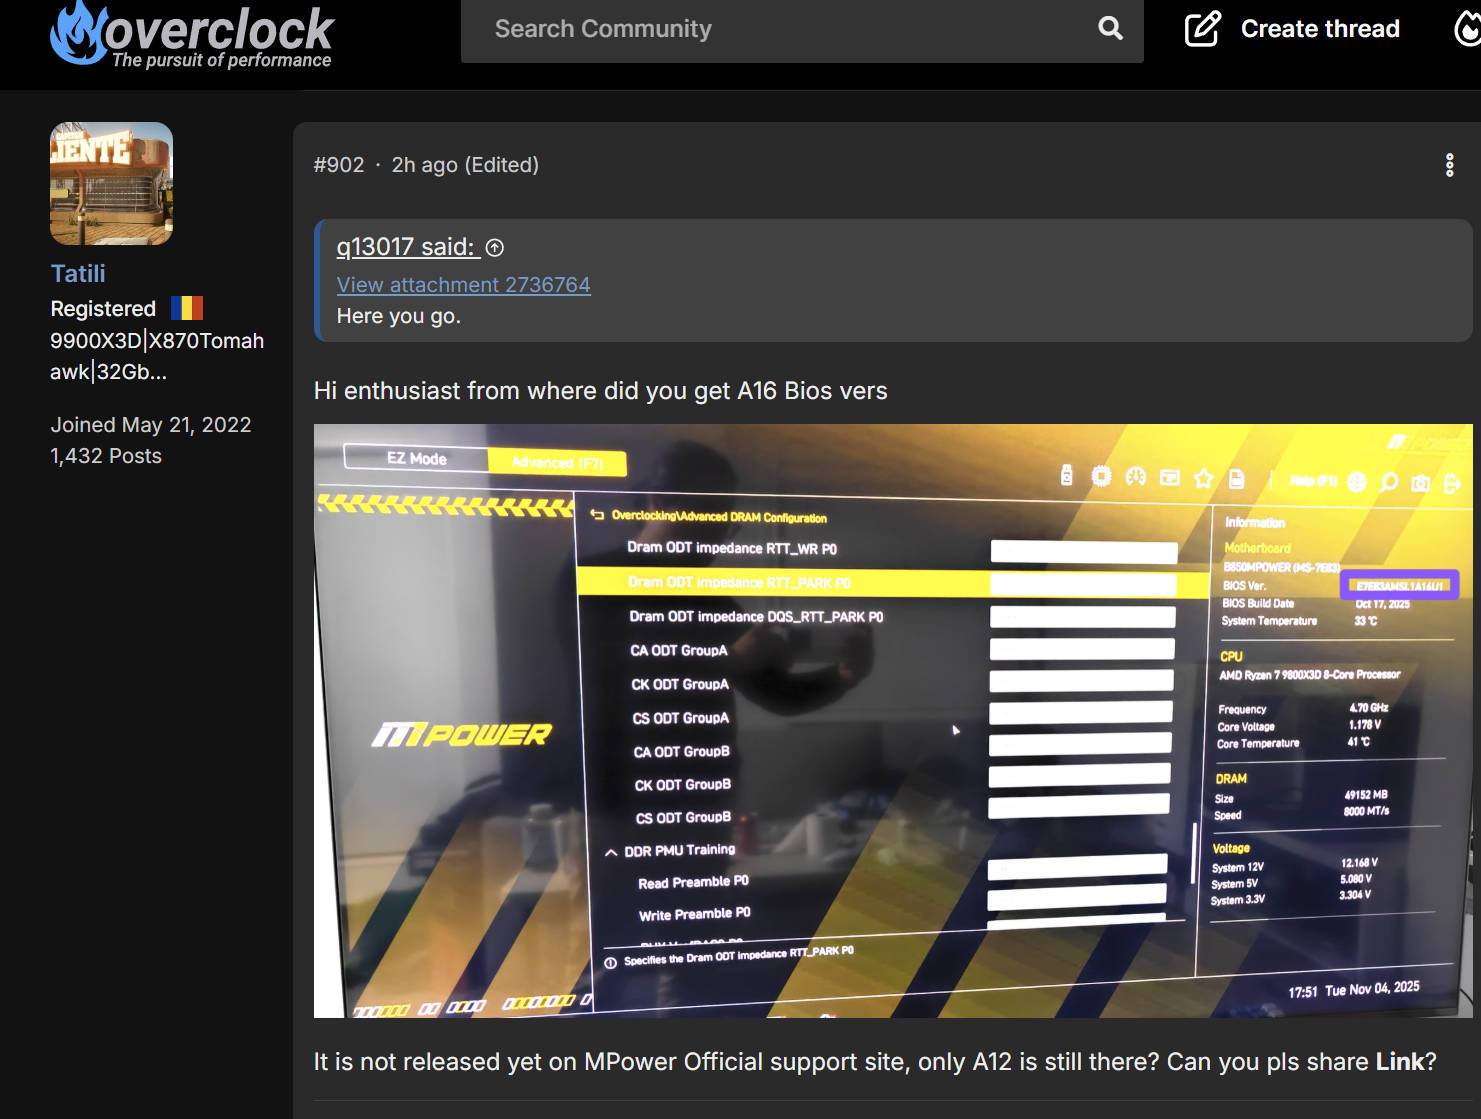Open the View attachment 2736764 link
Viewport: 1481px width, 1119px height.
tap(463, 285)
